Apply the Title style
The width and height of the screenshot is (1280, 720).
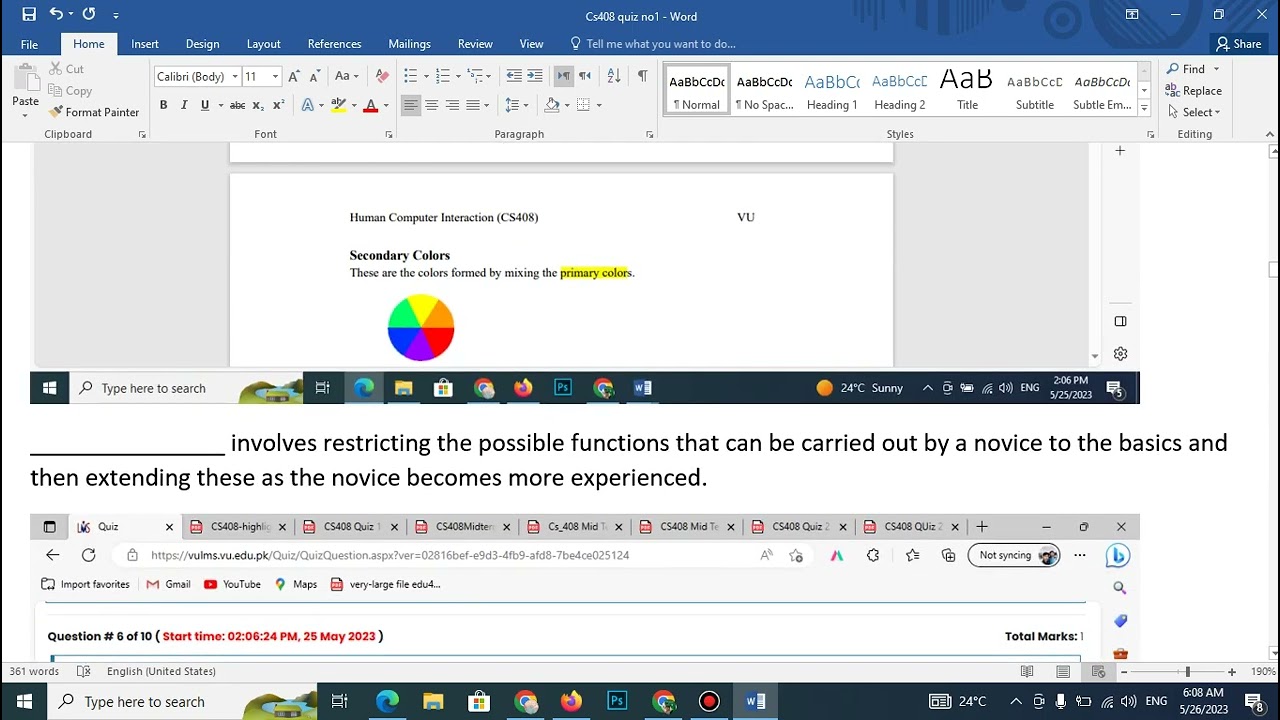click(967, 91)
